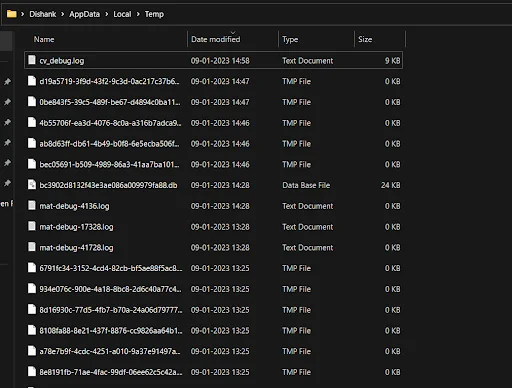Click the icon of file d19a5719-3f9d
This screenshot has height=388, width=512.
pos(32,81)
